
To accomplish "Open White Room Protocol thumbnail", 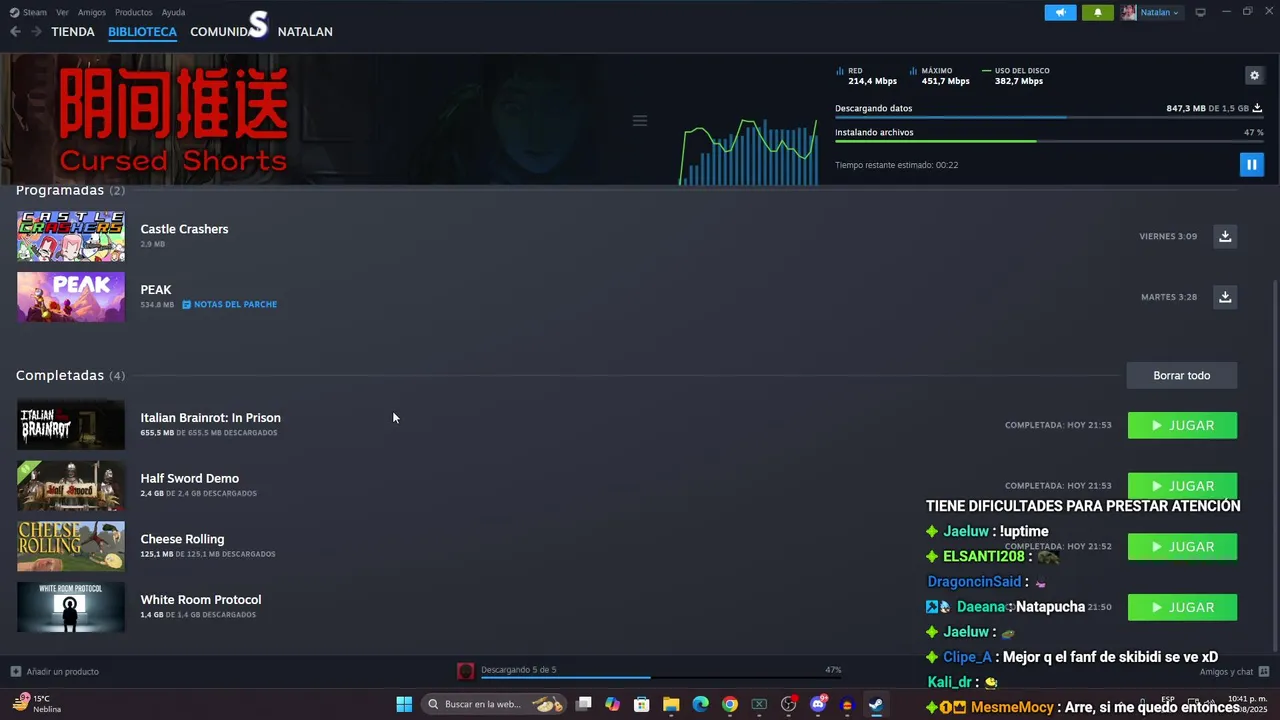I will click(x=70, y=607).
